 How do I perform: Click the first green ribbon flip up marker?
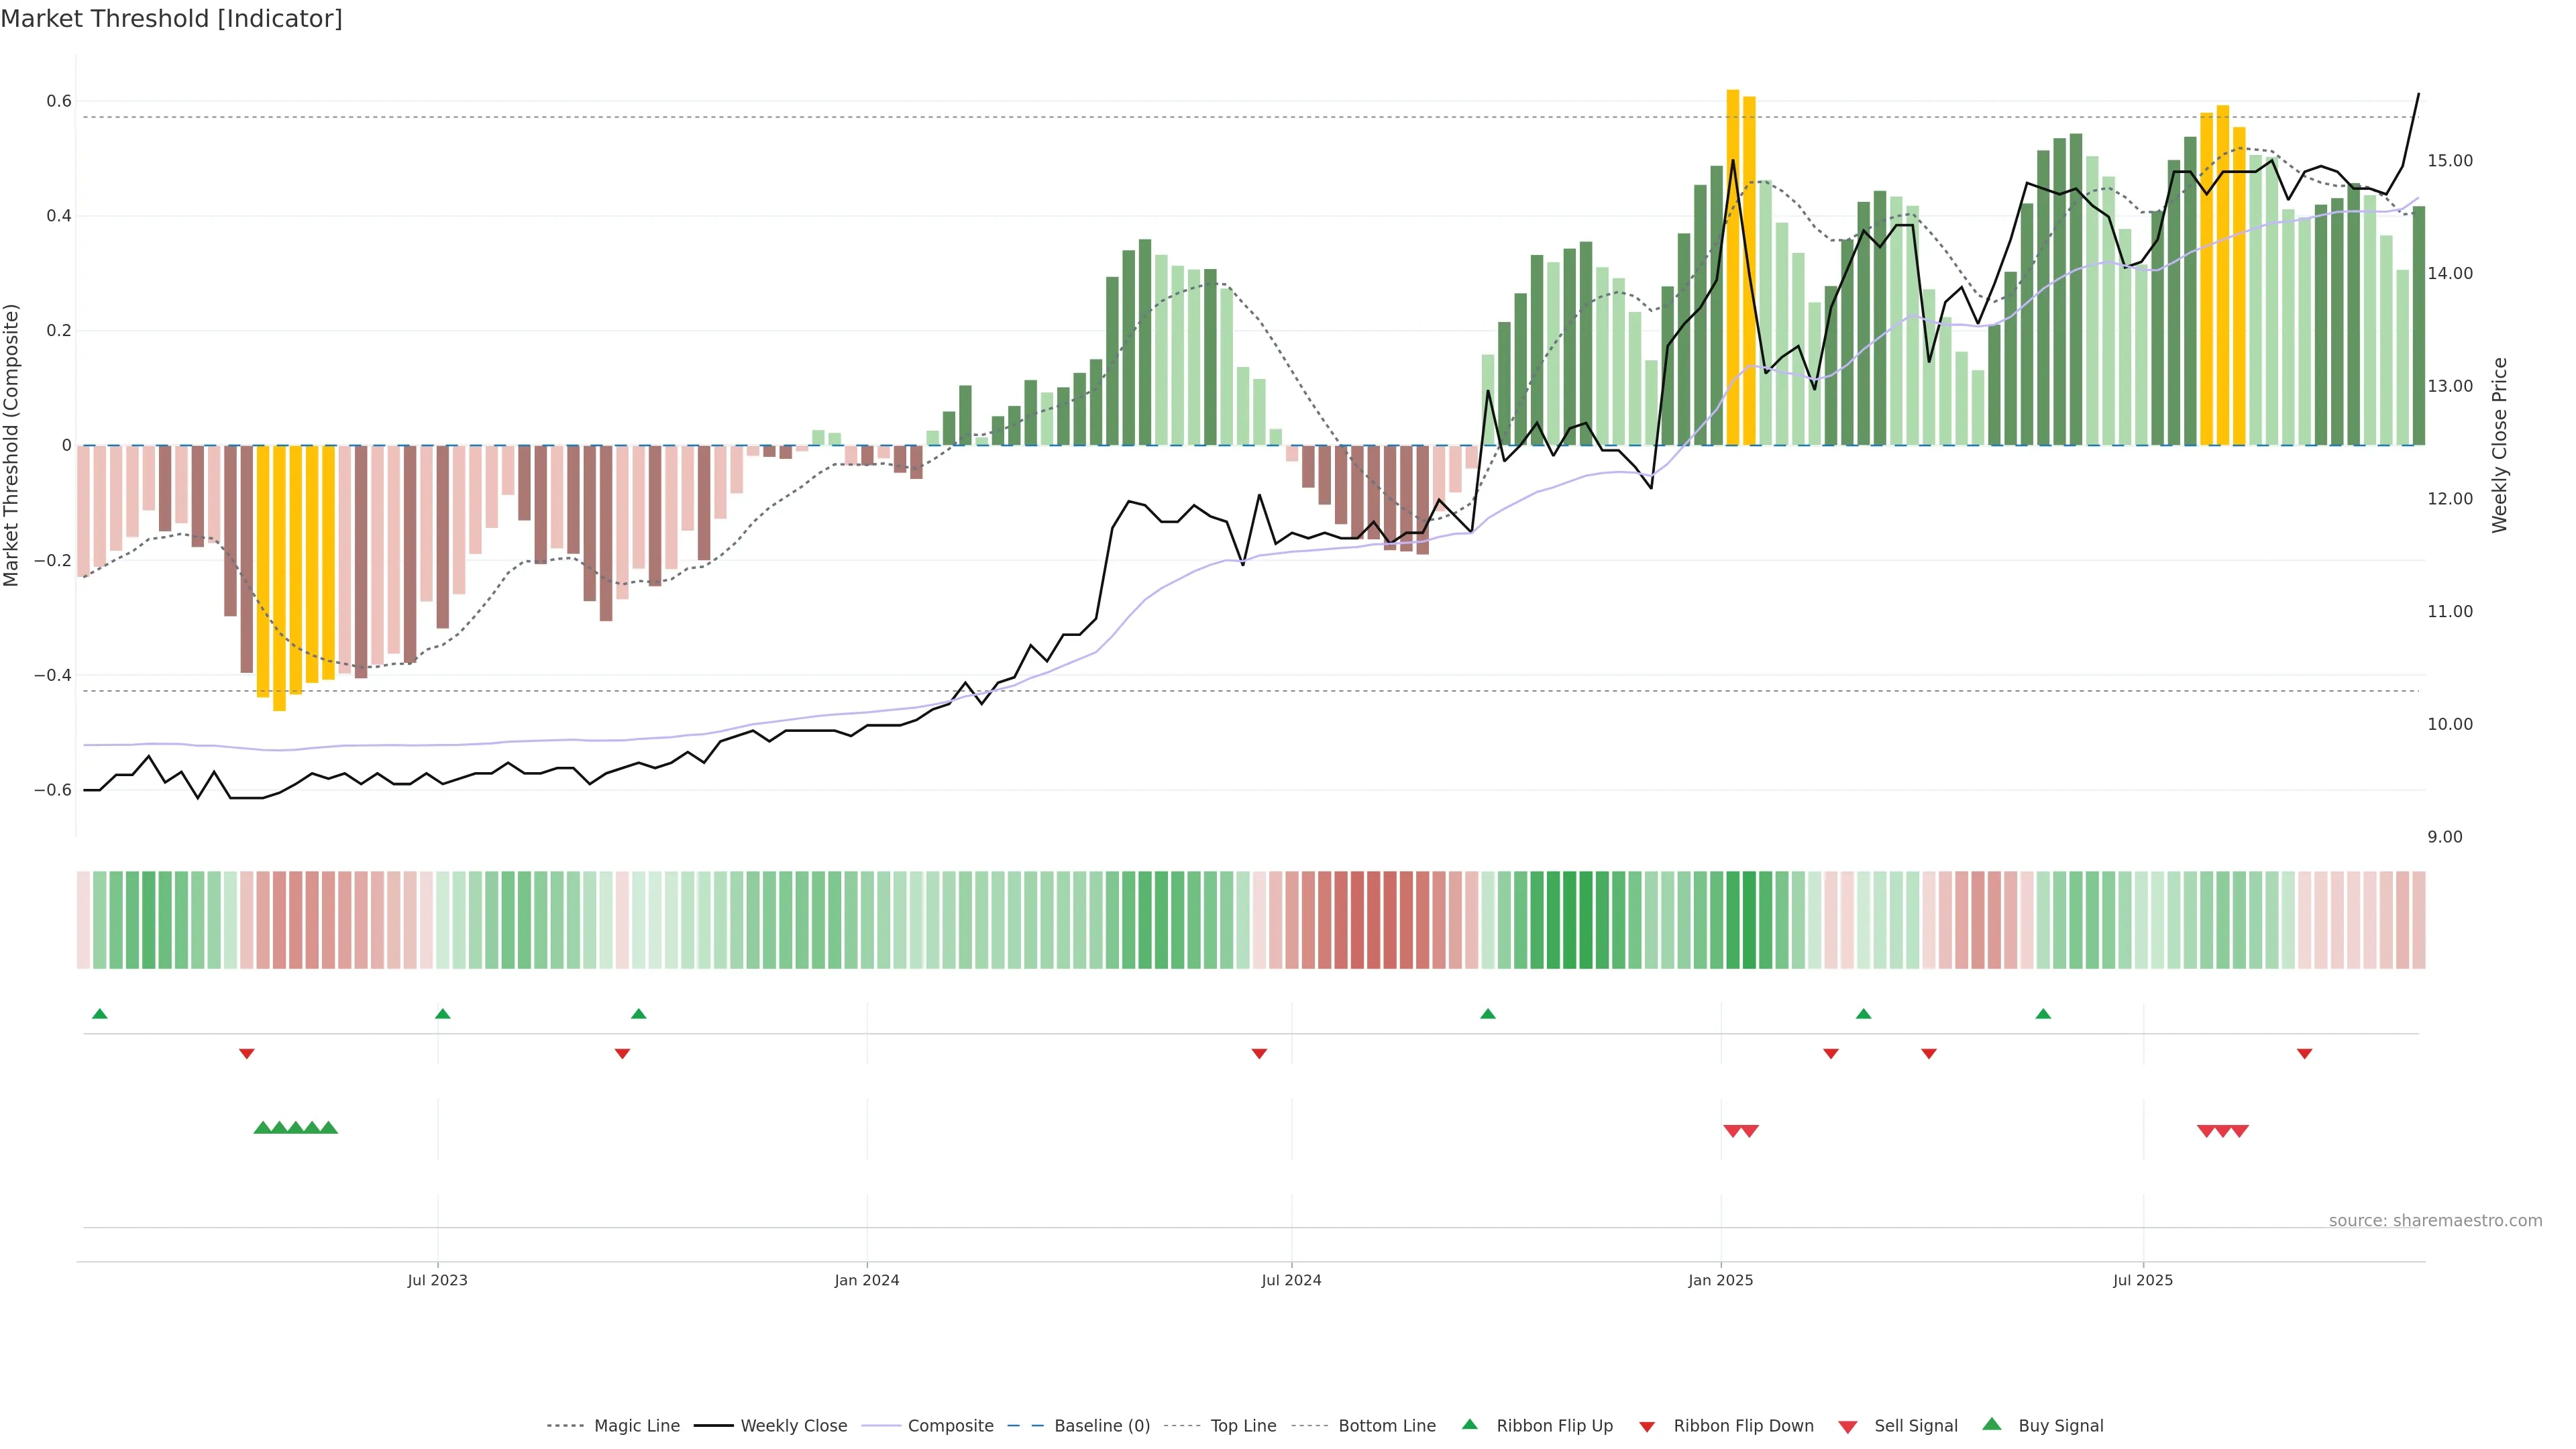tap(100, 1014)
